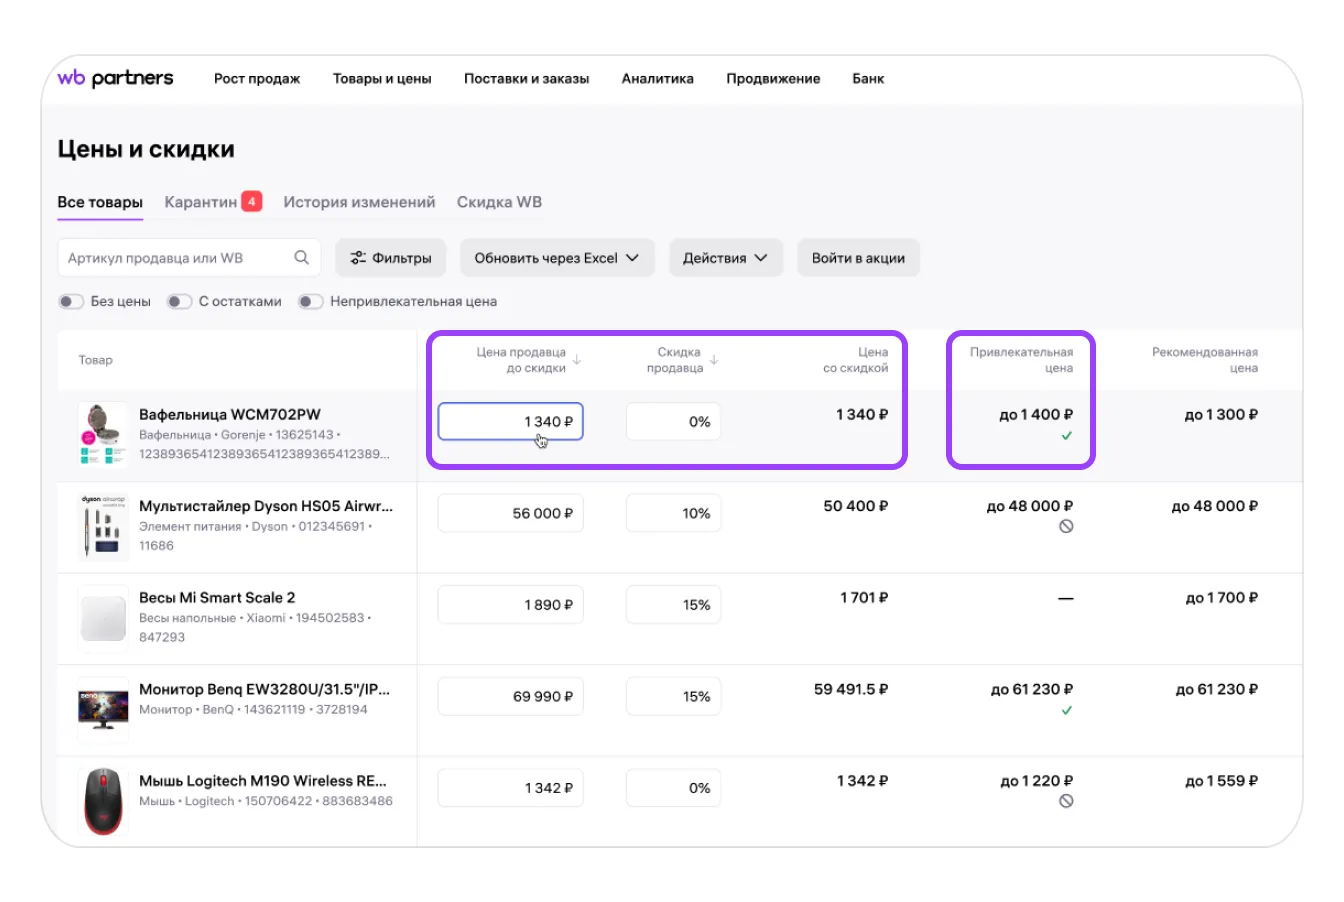Switch to Скидка WB tab
The image size is (1344, 902).
point(499,202)
